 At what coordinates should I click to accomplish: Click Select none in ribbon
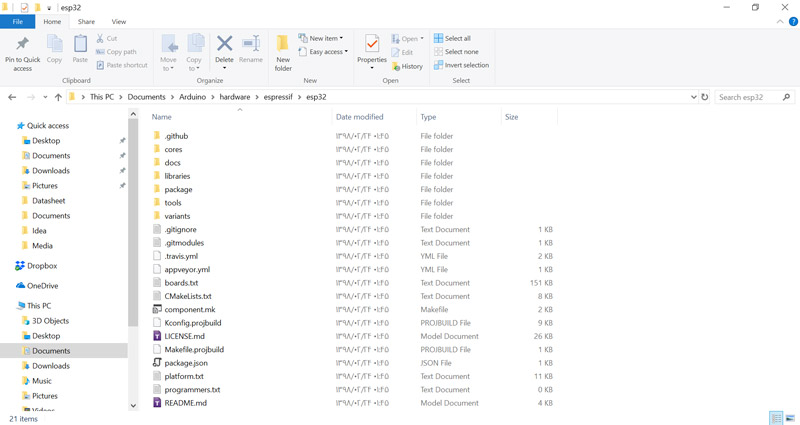(x=457, y=52)
